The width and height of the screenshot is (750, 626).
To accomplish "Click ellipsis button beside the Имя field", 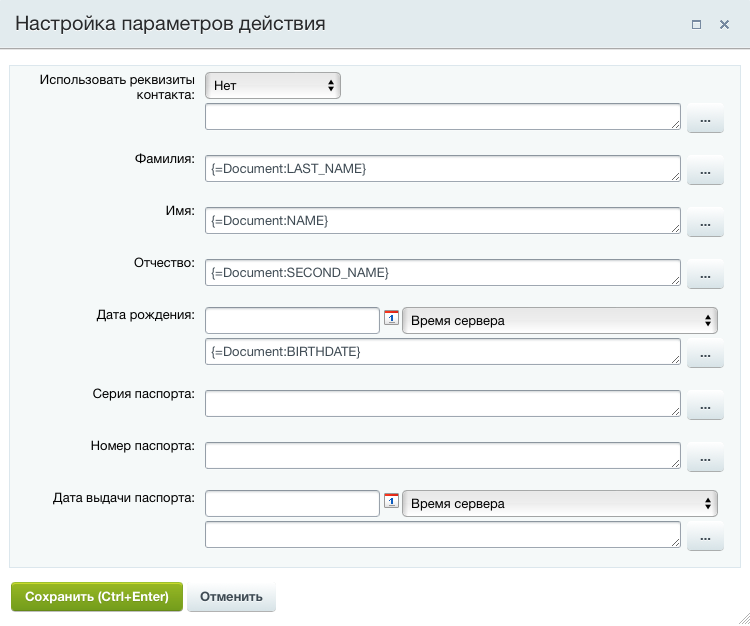I will [705, 223].
